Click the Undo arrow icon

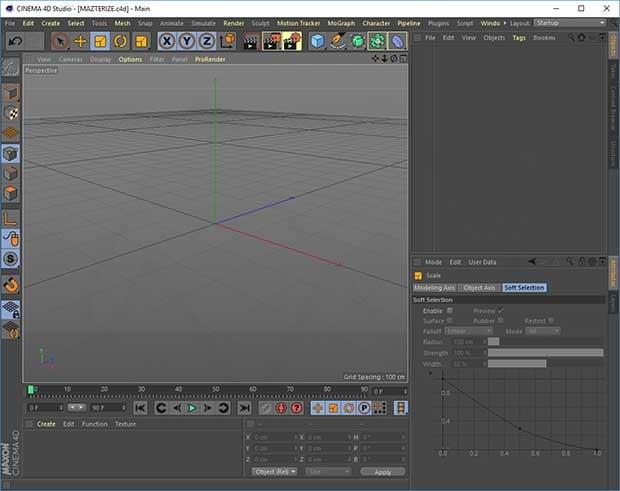coord(15,41)
